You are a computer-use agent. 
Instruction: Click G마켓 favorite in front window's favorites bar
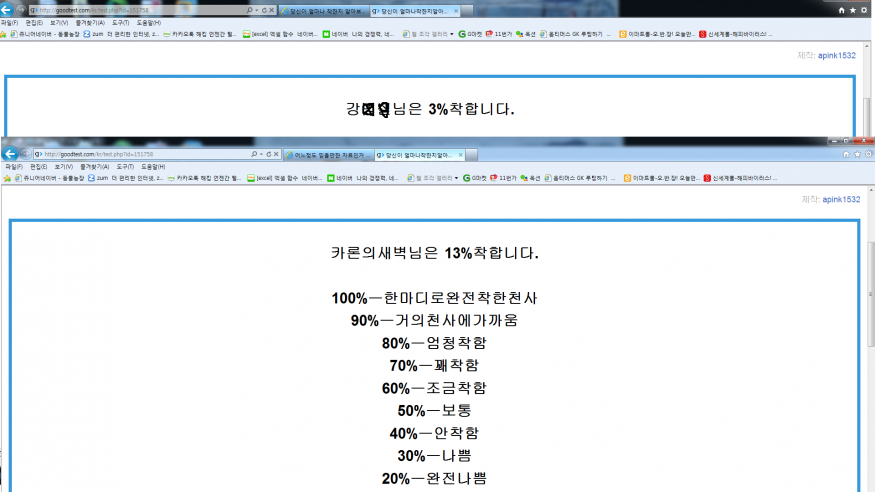click(x=471, y=178)
